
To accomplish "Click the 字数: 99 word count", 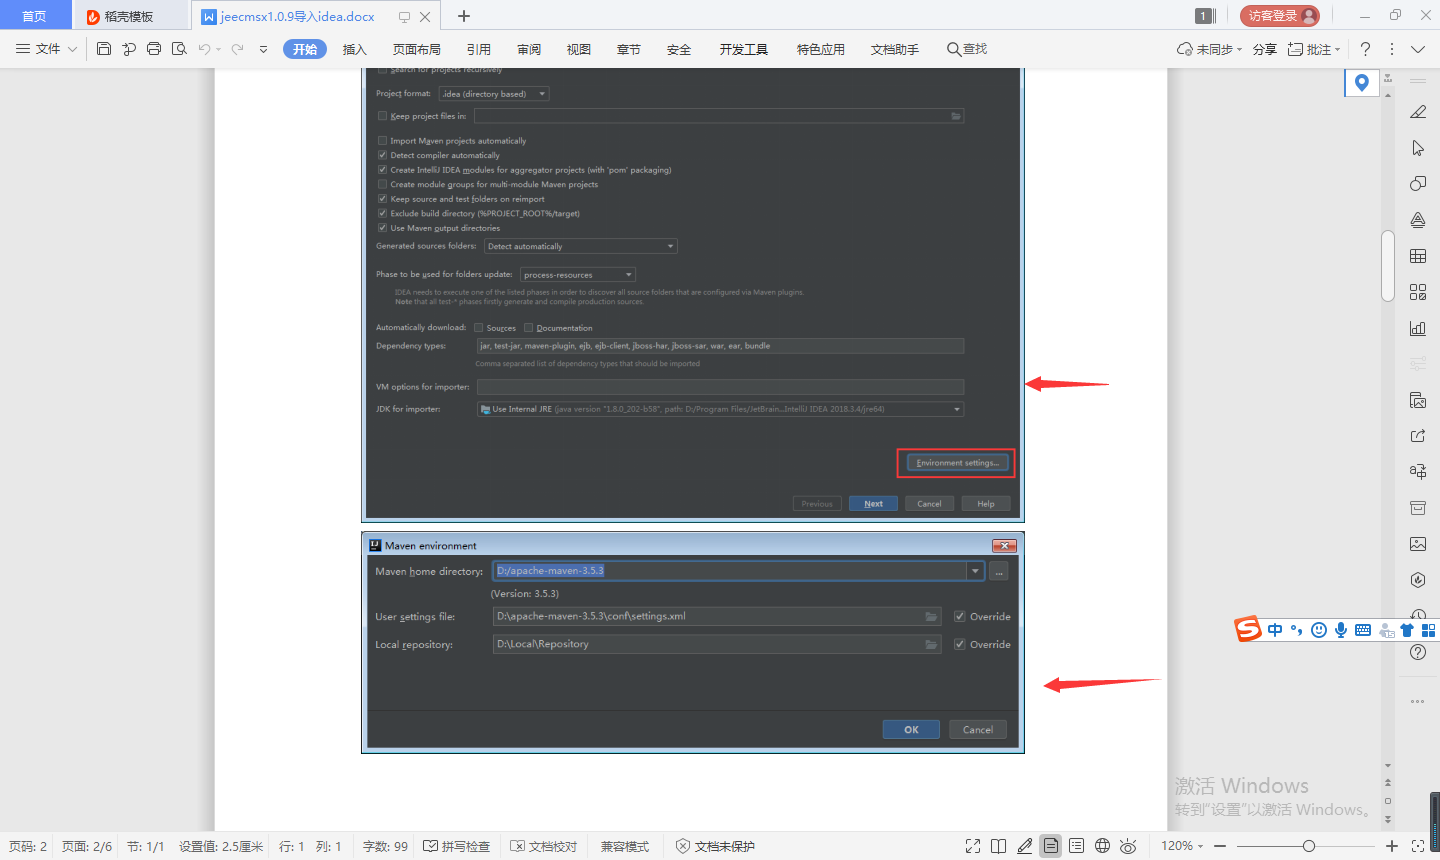I will [x=385, y=846].
